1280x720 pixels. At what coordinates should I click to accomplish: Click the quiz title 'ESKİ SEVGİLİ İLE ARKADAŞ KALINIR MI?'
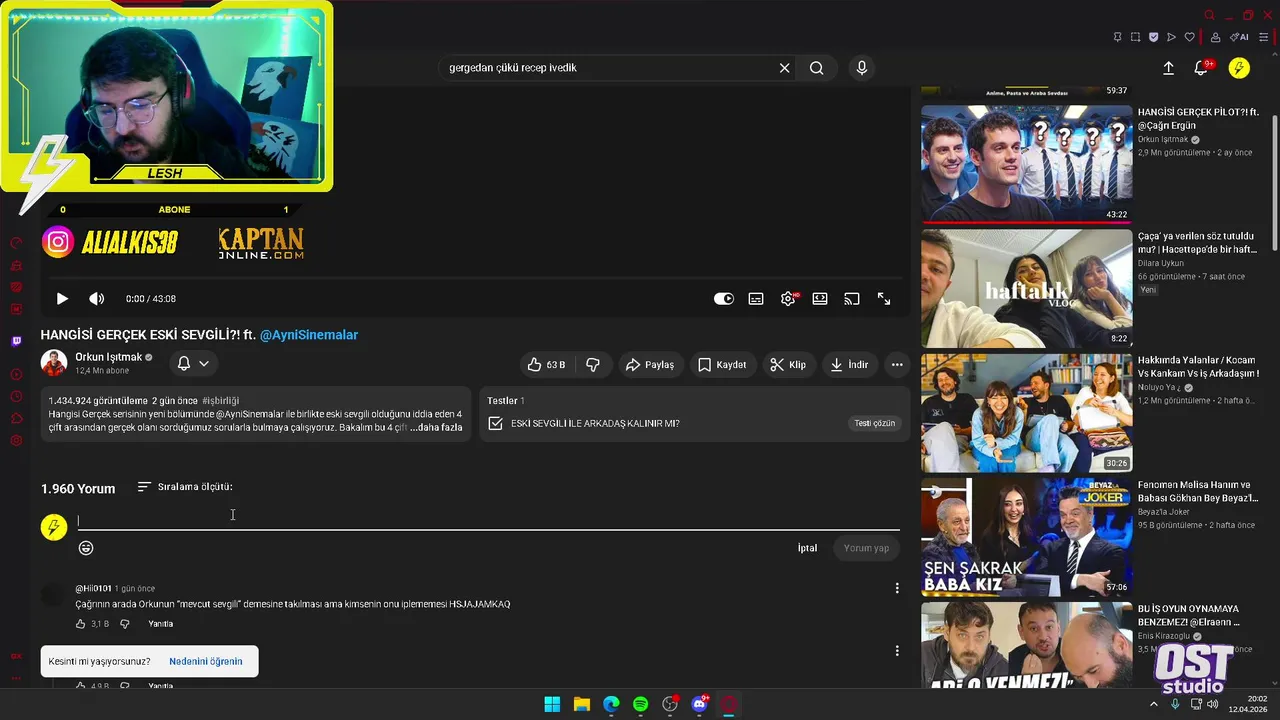pyautogui.click(x=595, y=423)
